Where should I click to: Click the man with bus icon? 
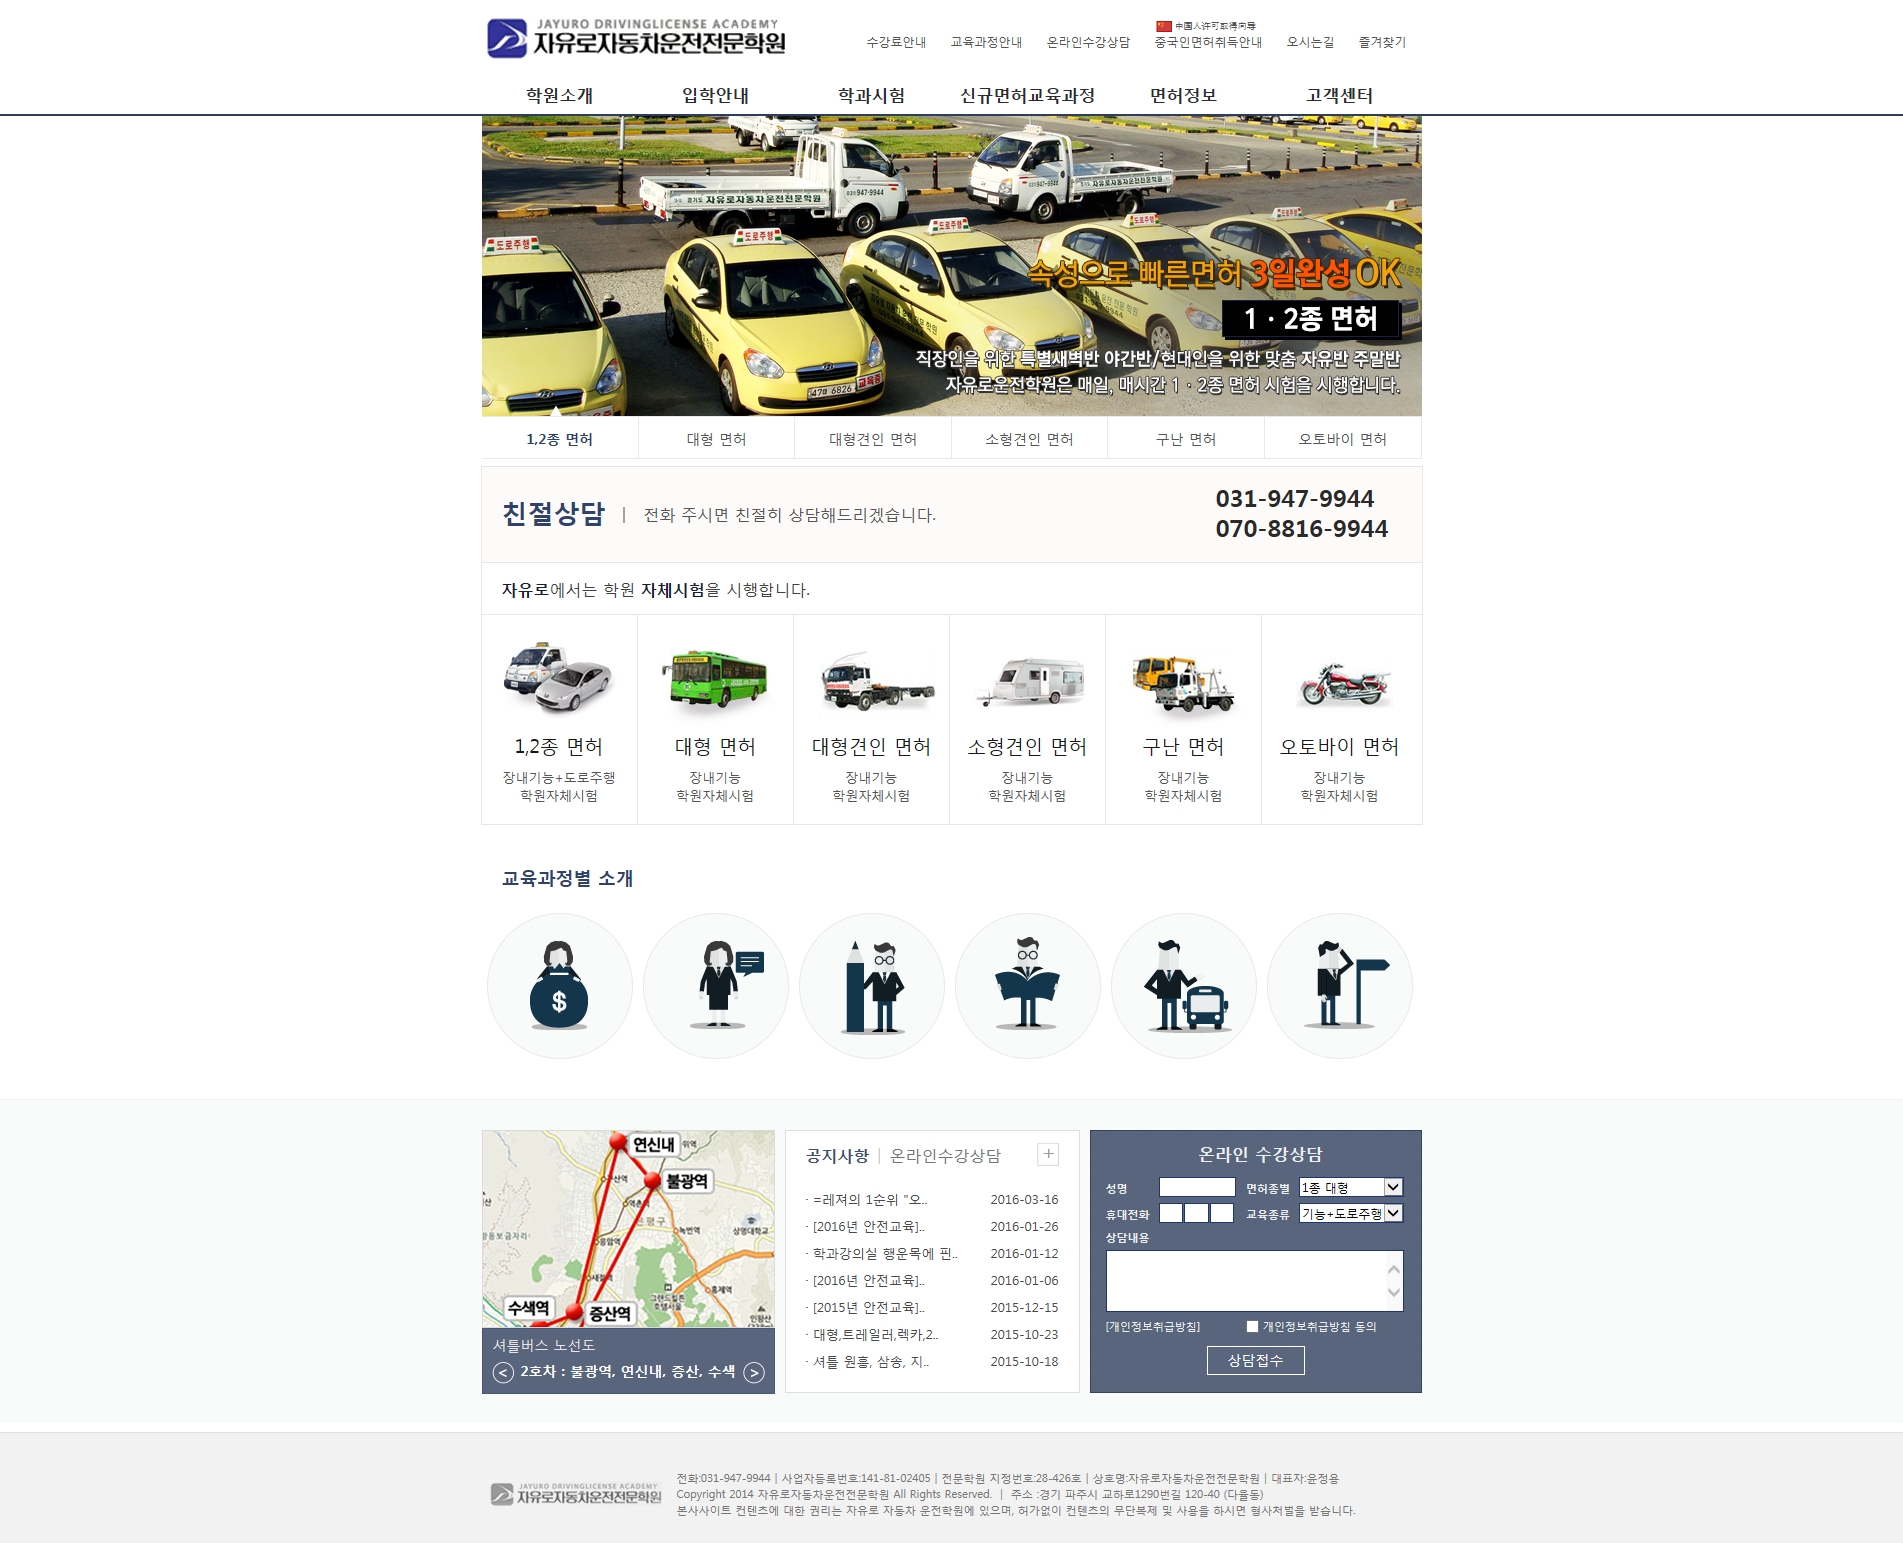click(x=1183, y=986)
